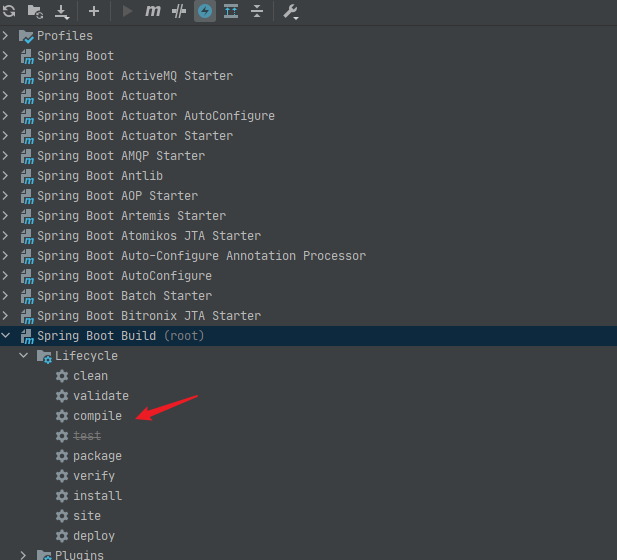
Task: Collapse the Lifecycle node
Action: 24,356
